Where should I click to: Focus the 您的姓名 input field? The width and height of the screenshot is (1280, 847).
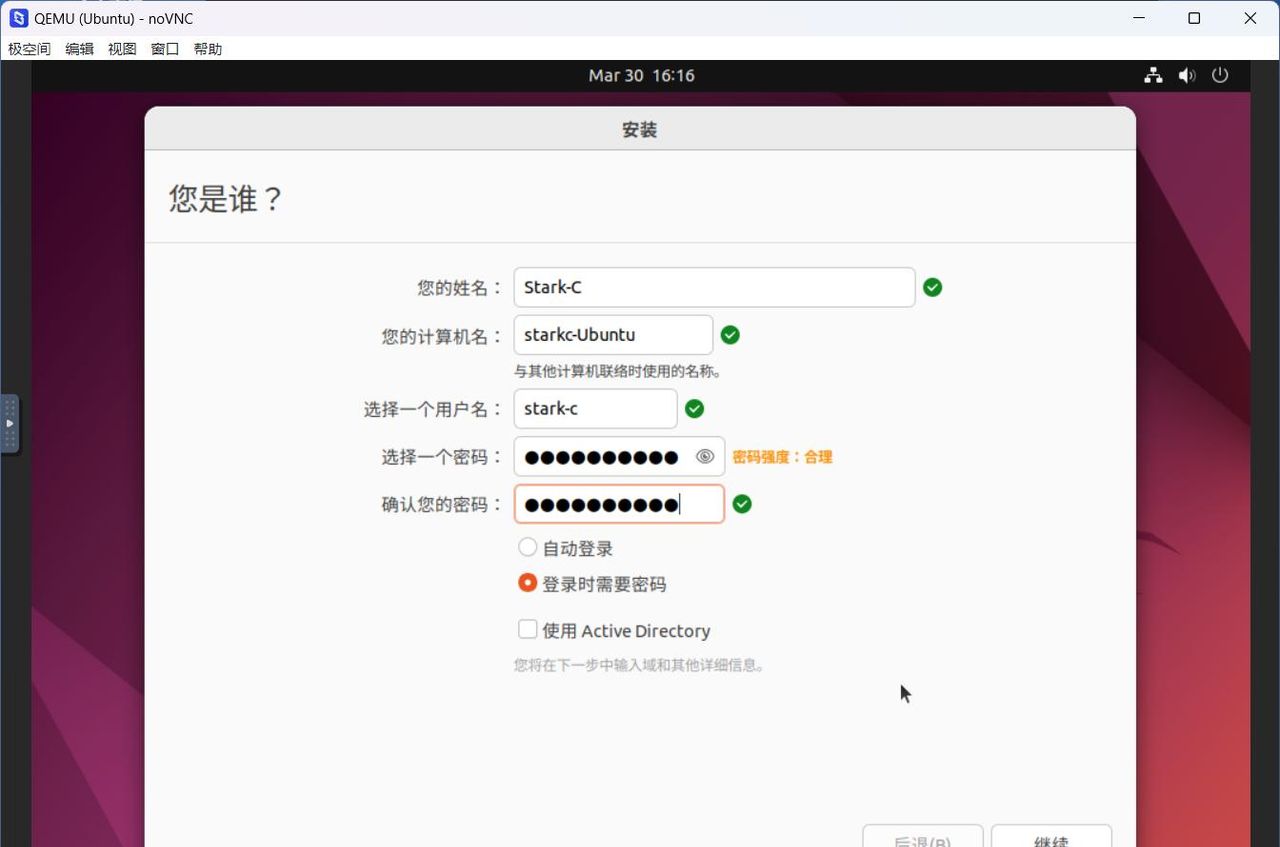pyautogui.click(x=714, y=287)
